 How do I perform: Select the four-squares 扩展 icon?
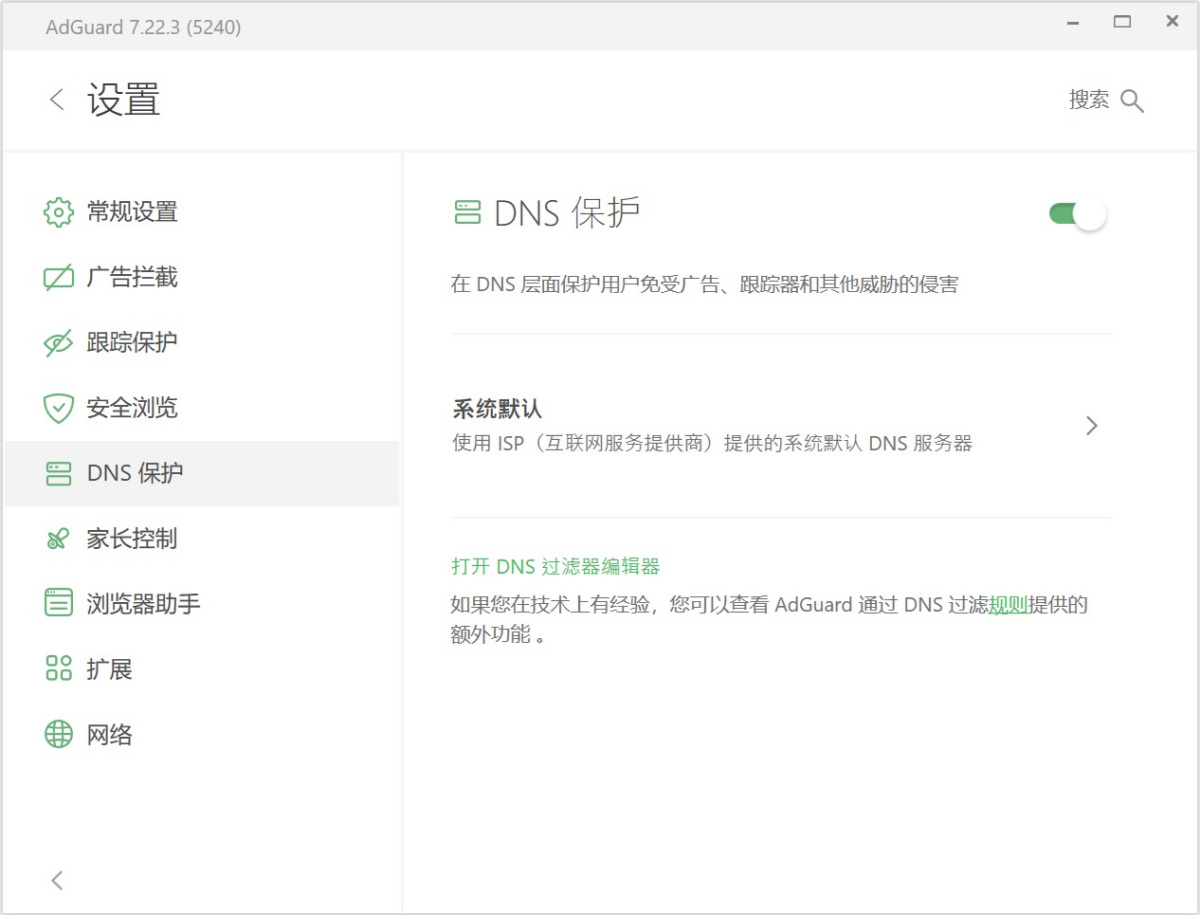tap(59, 669)
